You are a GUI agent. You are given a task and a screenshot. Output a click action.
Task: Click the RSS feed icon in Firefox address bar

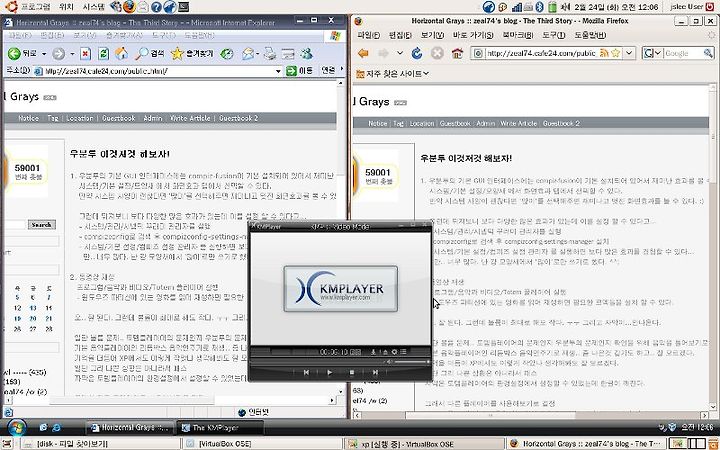(x=604, y=53)
